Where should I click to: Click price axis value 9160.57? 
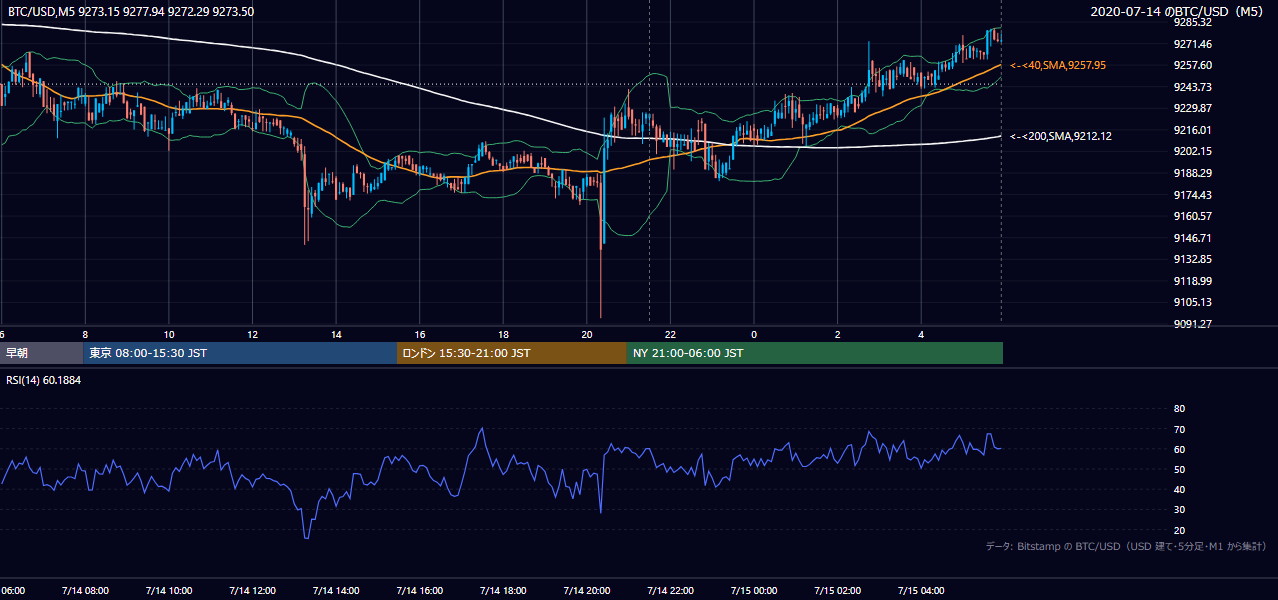click(1193, 216)
